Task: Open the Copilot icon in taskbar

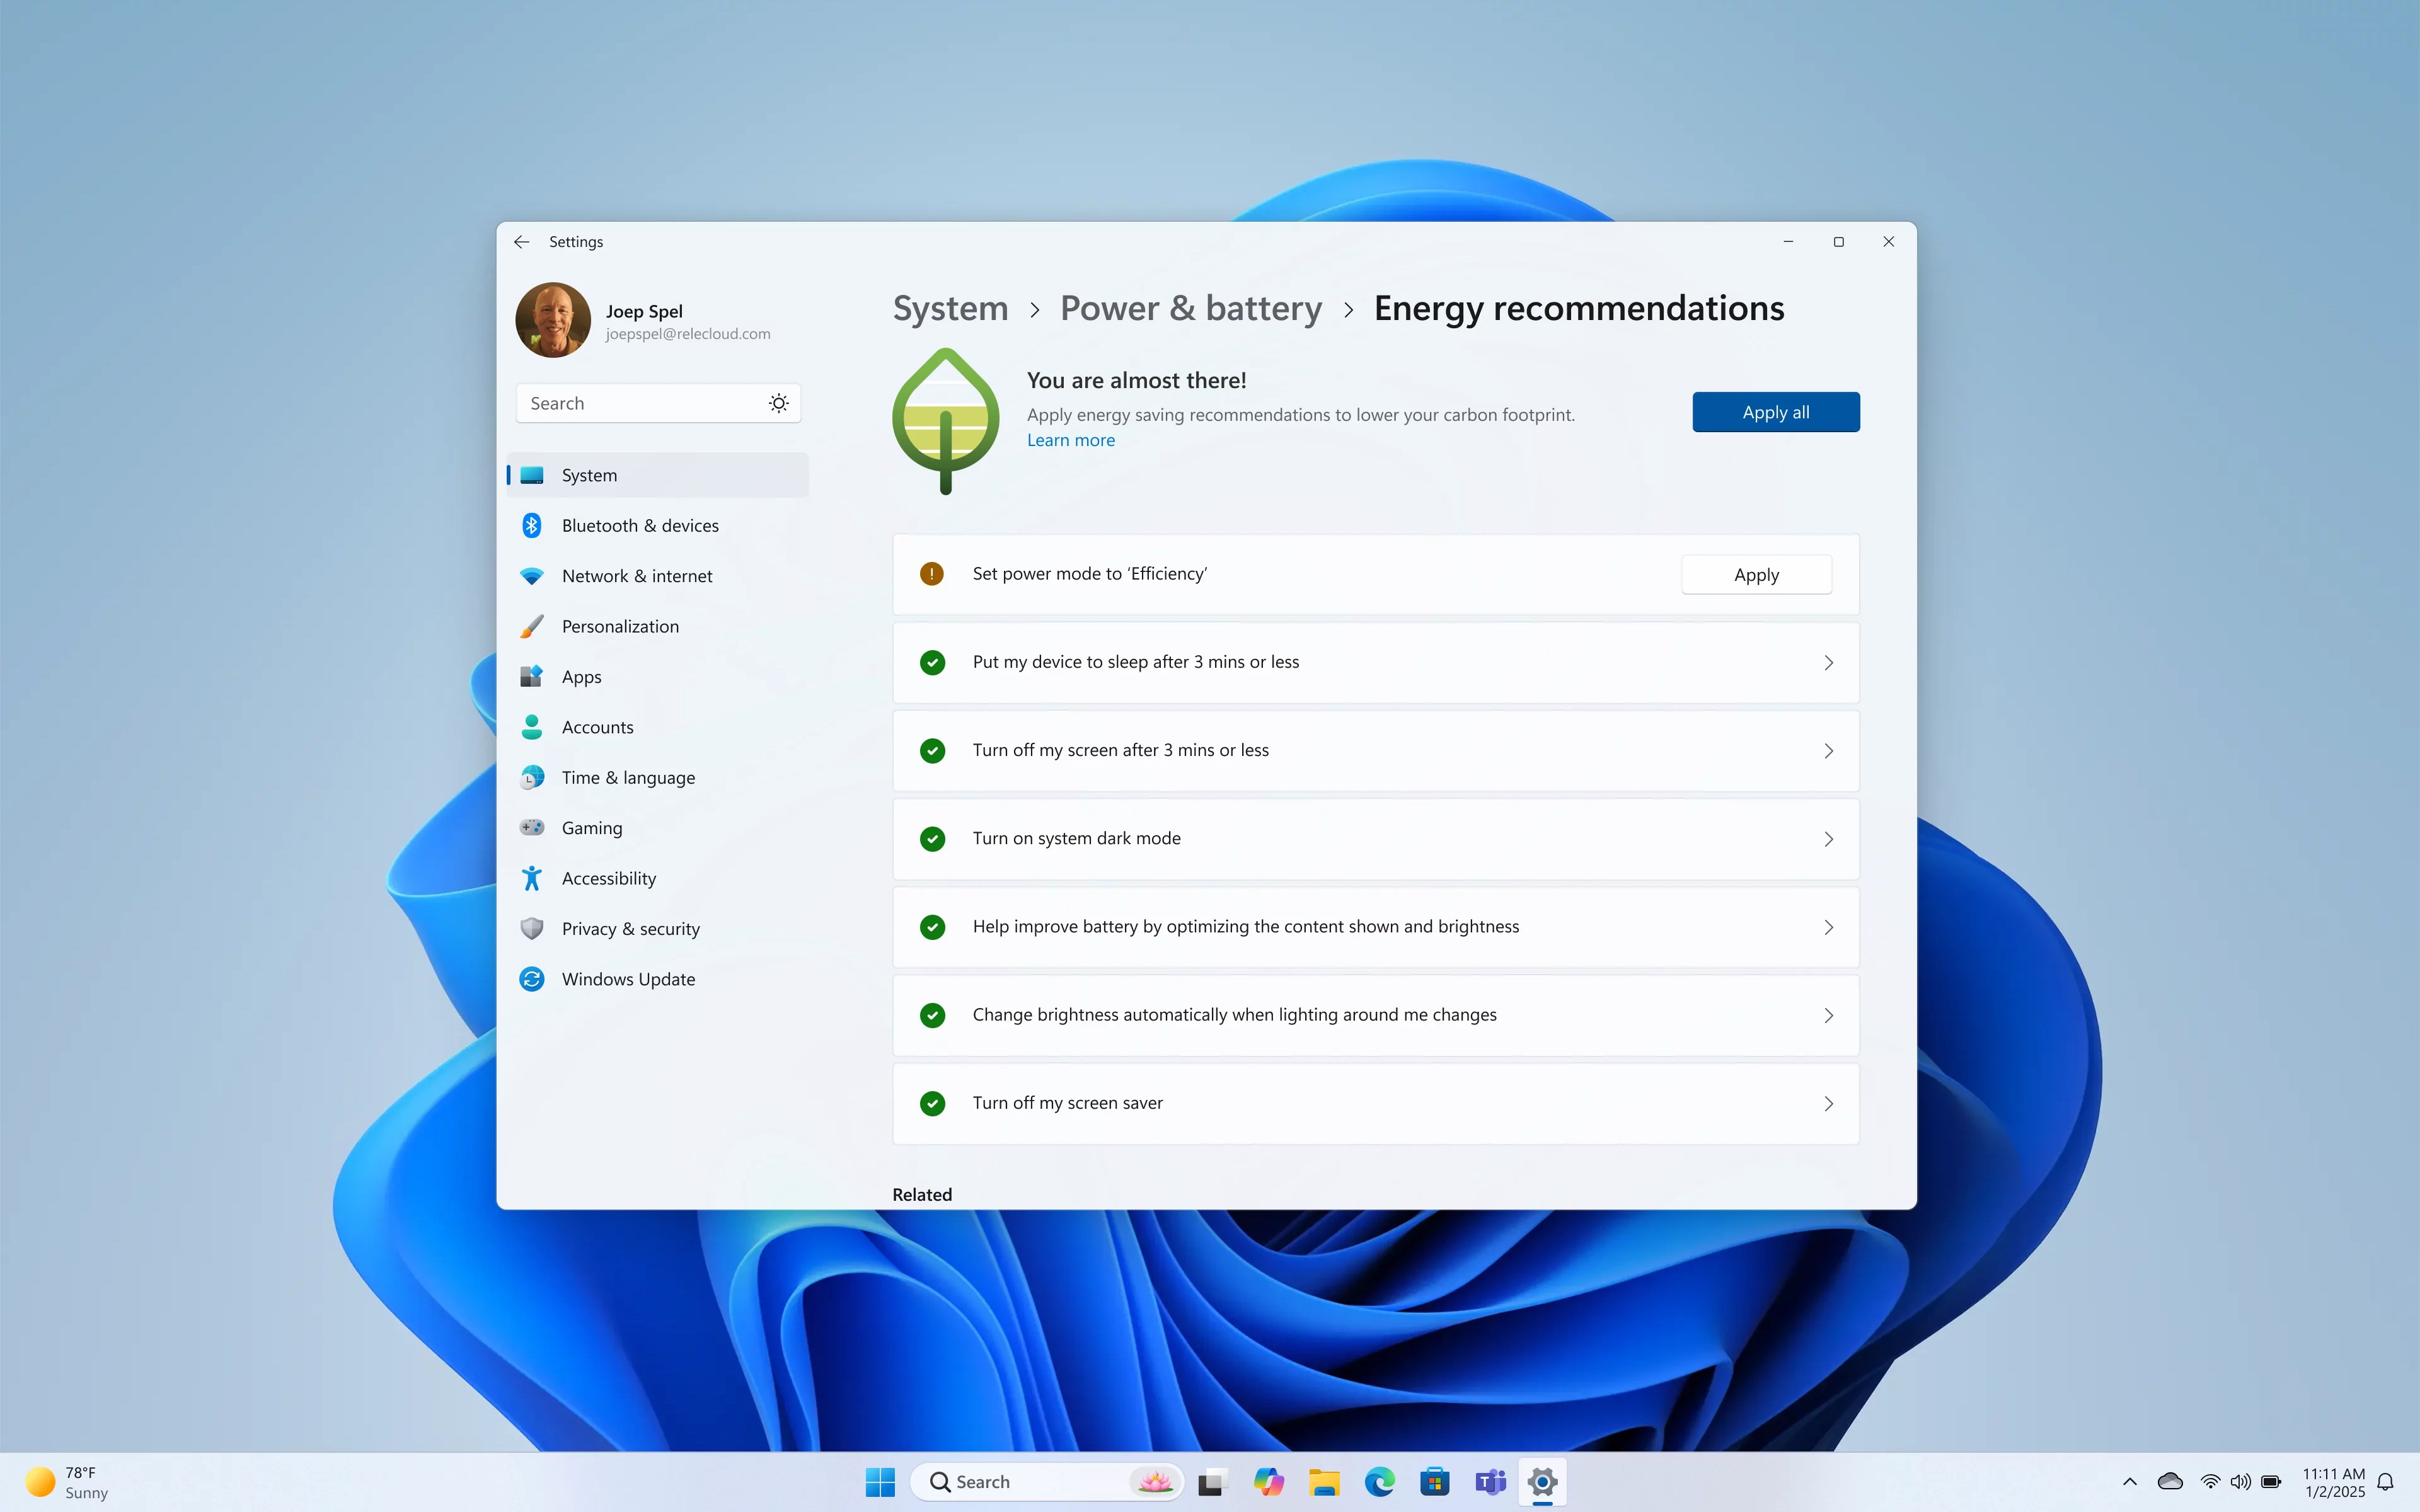Action: (1269, 1481)
